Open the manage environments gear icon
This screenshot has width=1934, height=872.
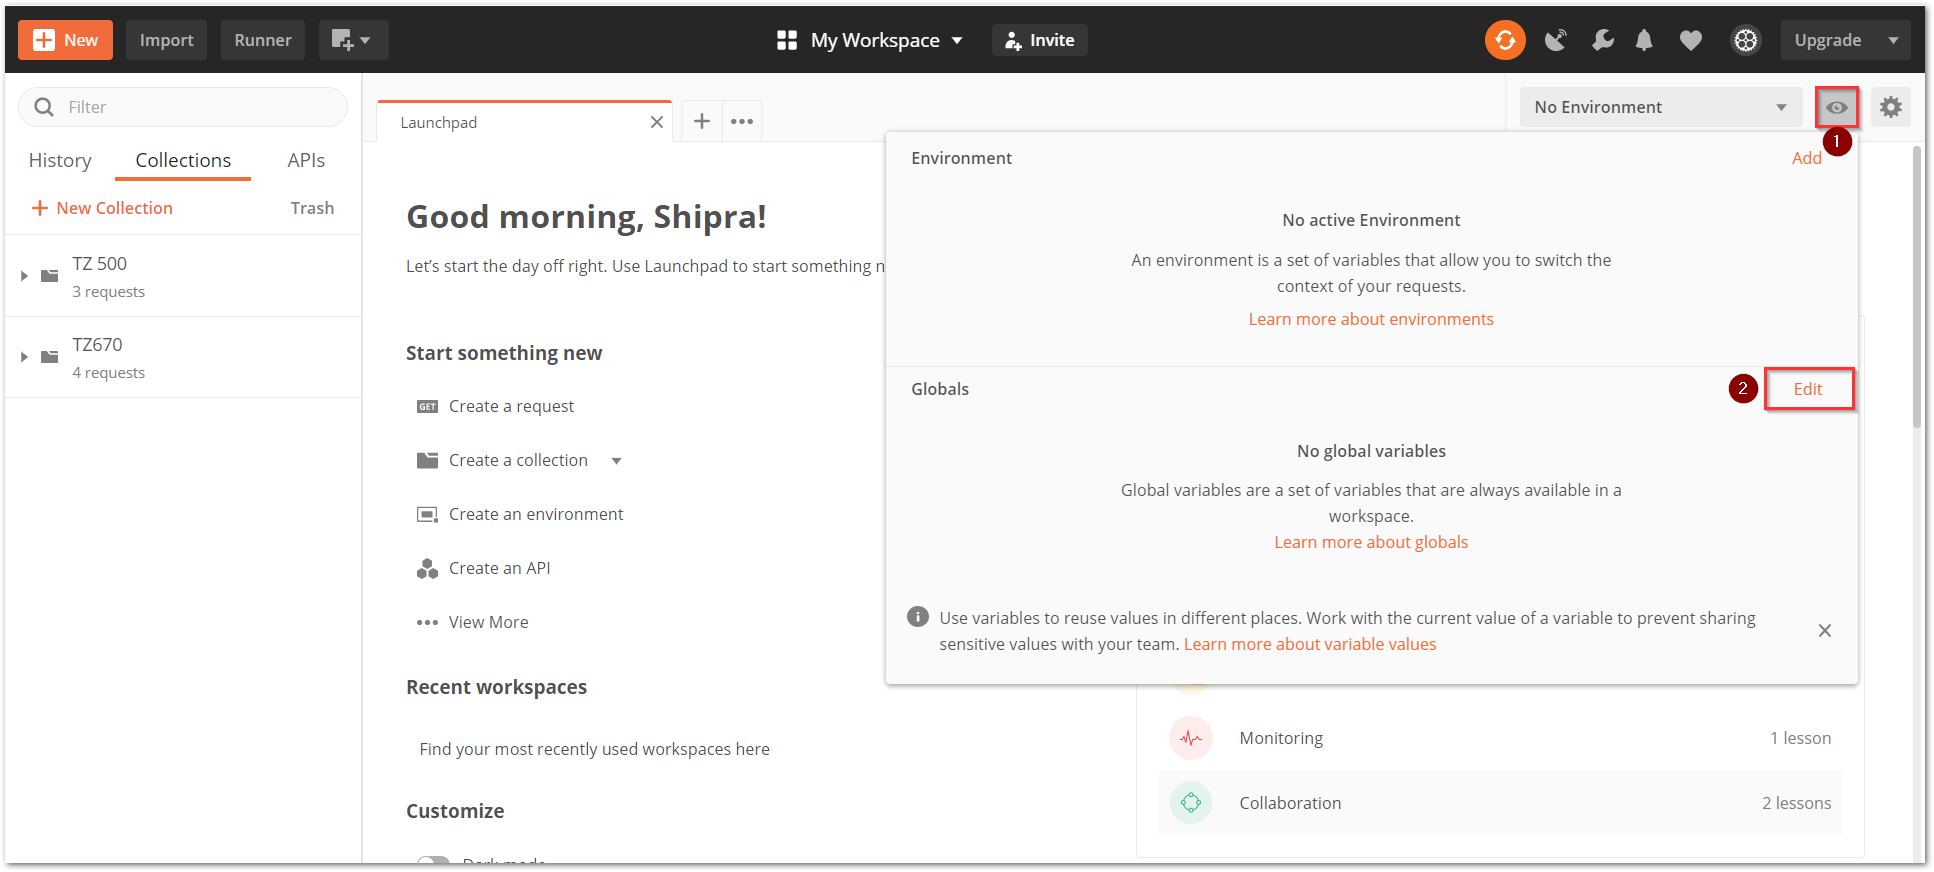pos(1891,107)
